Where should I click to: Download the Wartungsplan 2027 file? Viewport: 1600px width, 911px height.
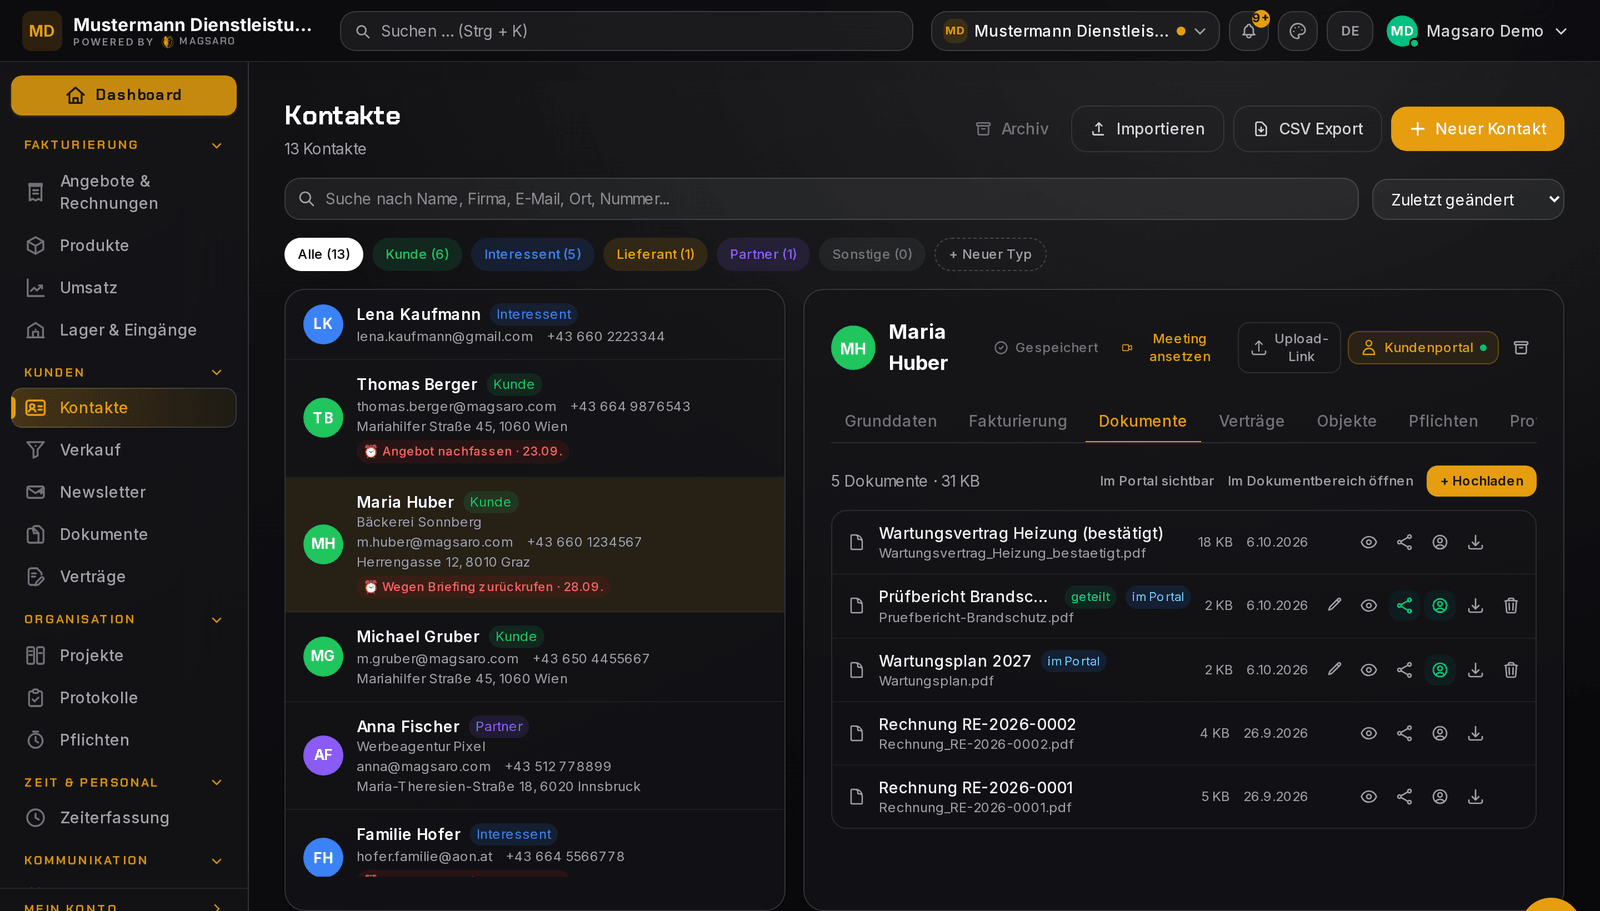tap(1475, 669)
